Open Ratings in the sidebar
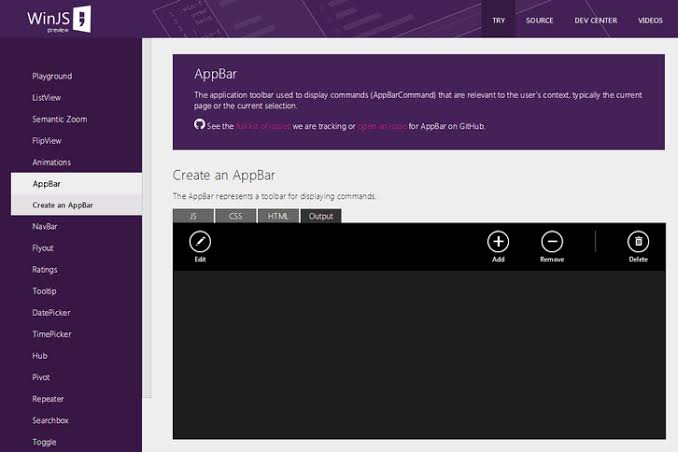The image size is (678, 452). point(45,269)
